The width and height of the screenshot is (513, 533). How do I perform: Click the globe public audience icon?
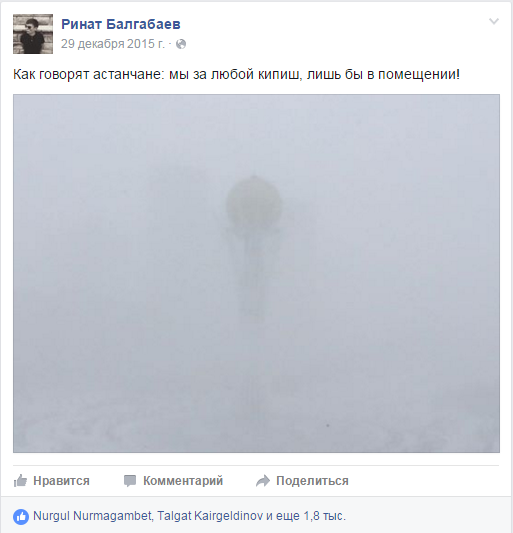(x=181, y=44)
